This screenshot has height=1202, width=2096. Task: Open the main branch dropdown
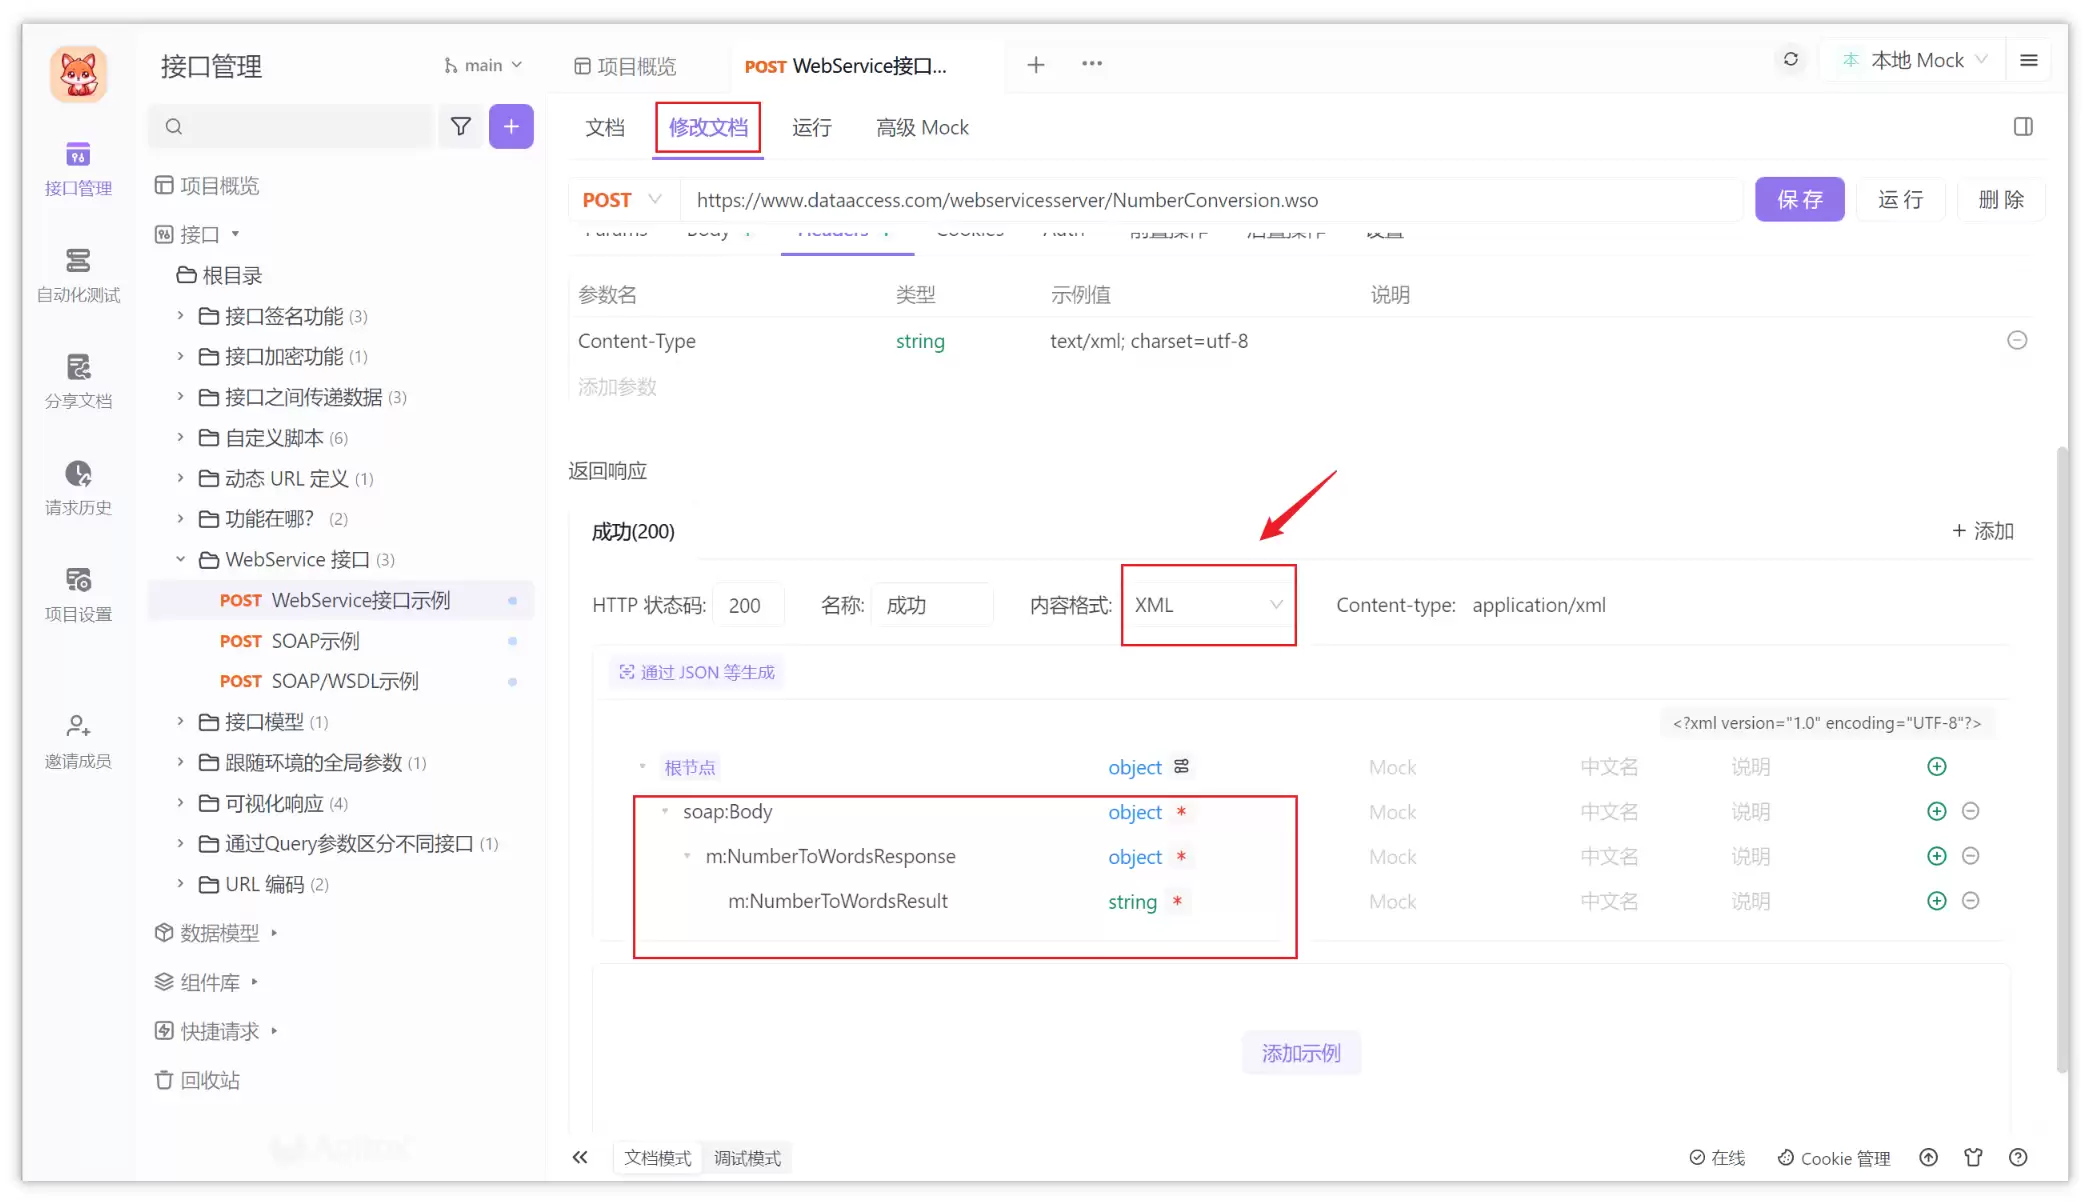point(483,65)
